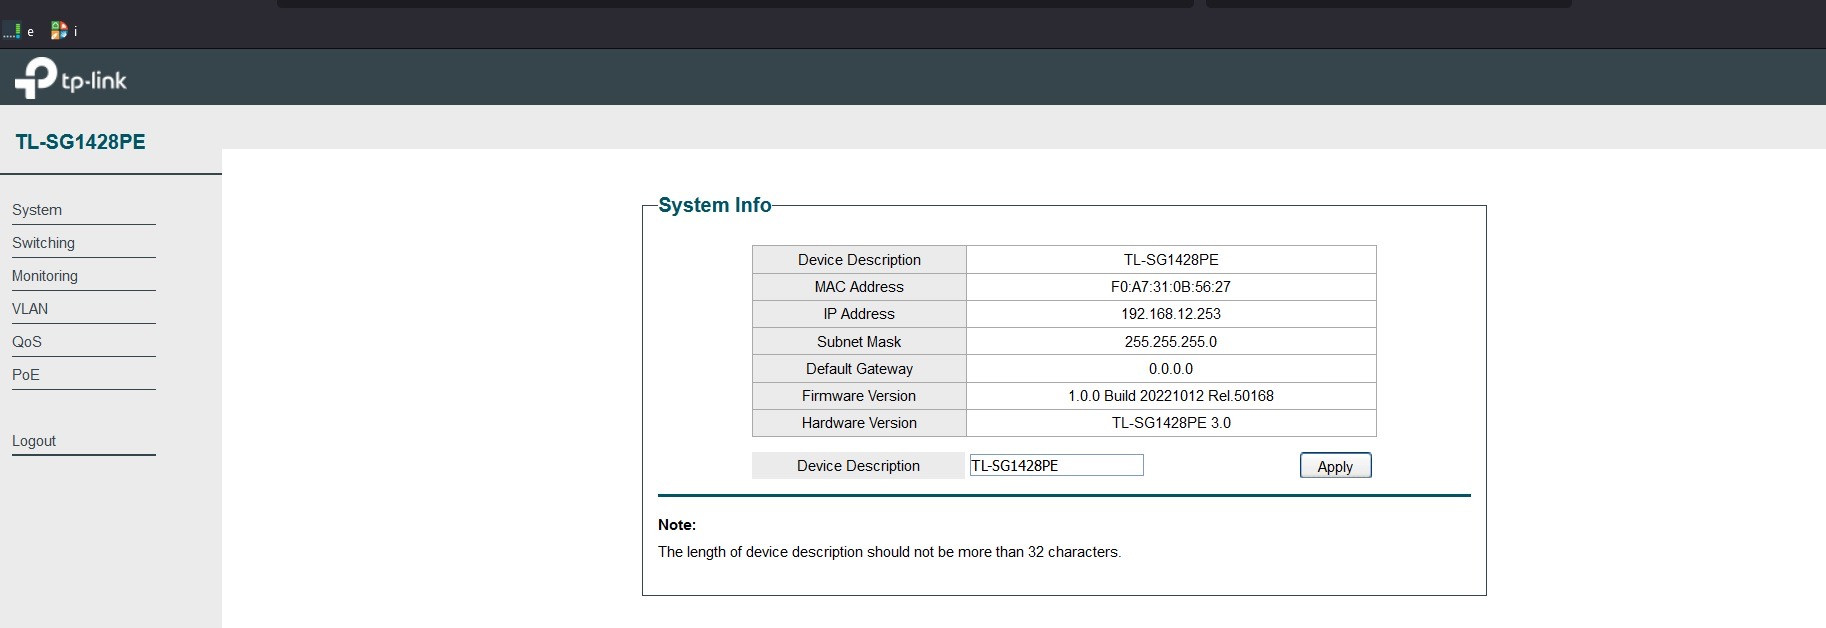Click the Device Description label in the table
The image size is (1826, 628).
pyautogui.click(x=859, y=260)
